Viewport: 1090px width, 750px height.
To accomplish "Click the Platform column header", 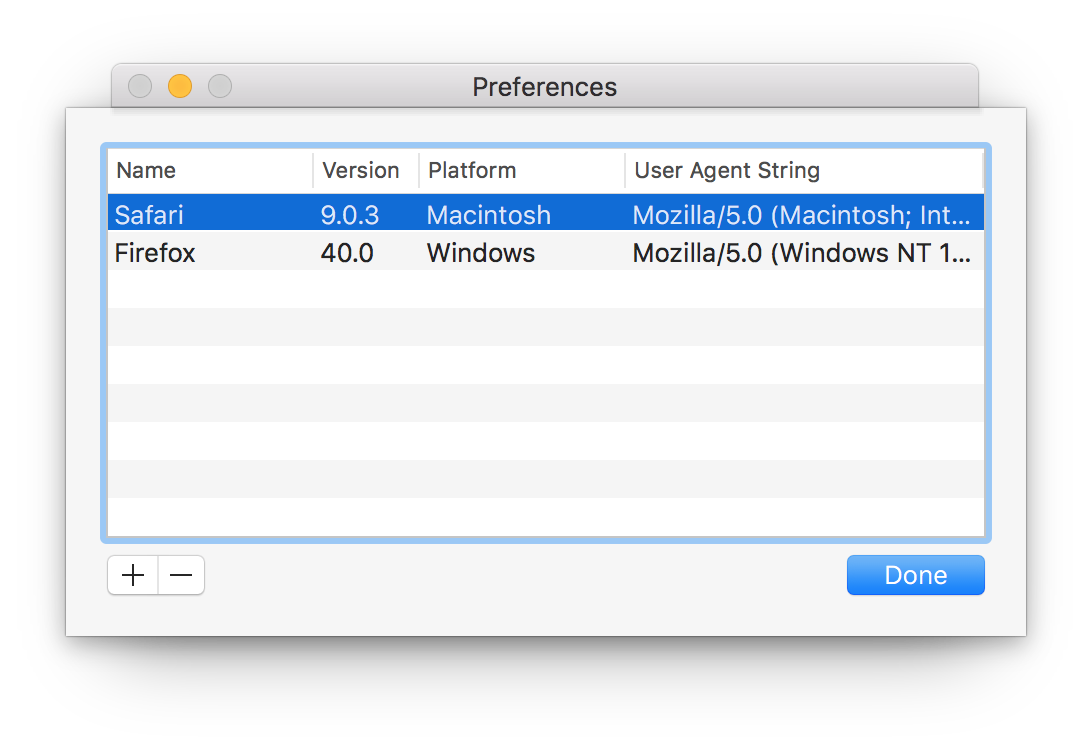I will (x=471, y=170).
